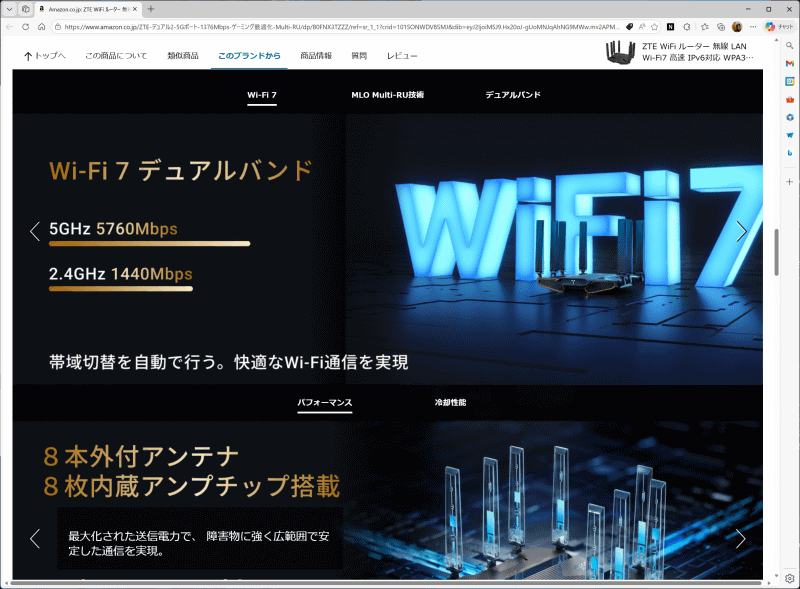Launch Bing from the sidebar icons

(790, 155)
